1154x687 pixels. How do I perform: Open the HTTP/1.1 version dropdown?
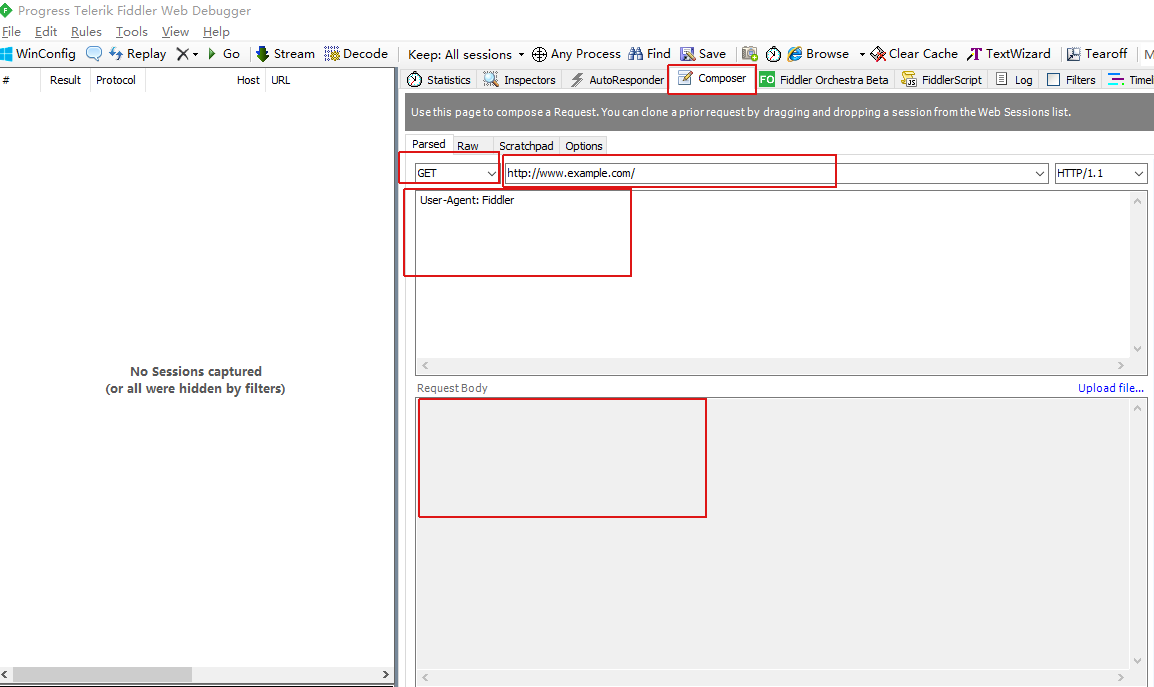tap(1100, 173)
